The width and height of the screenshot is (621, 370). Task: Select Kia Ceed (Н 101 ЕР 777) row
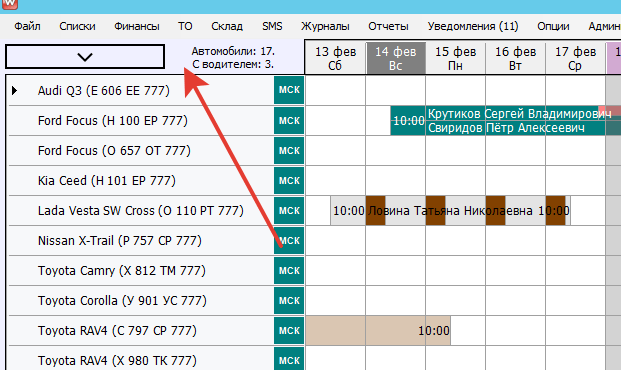[141, 181]
